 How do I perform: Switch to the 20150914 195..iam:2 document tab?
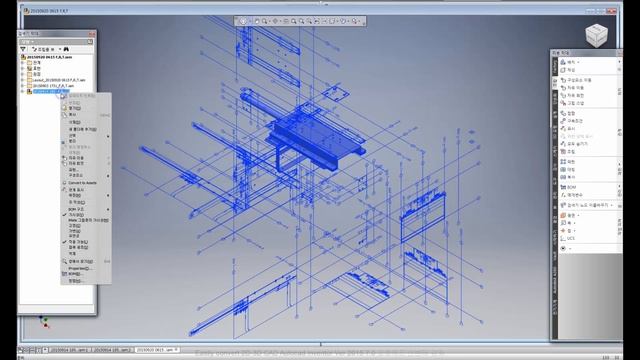(x=112, y=350)
